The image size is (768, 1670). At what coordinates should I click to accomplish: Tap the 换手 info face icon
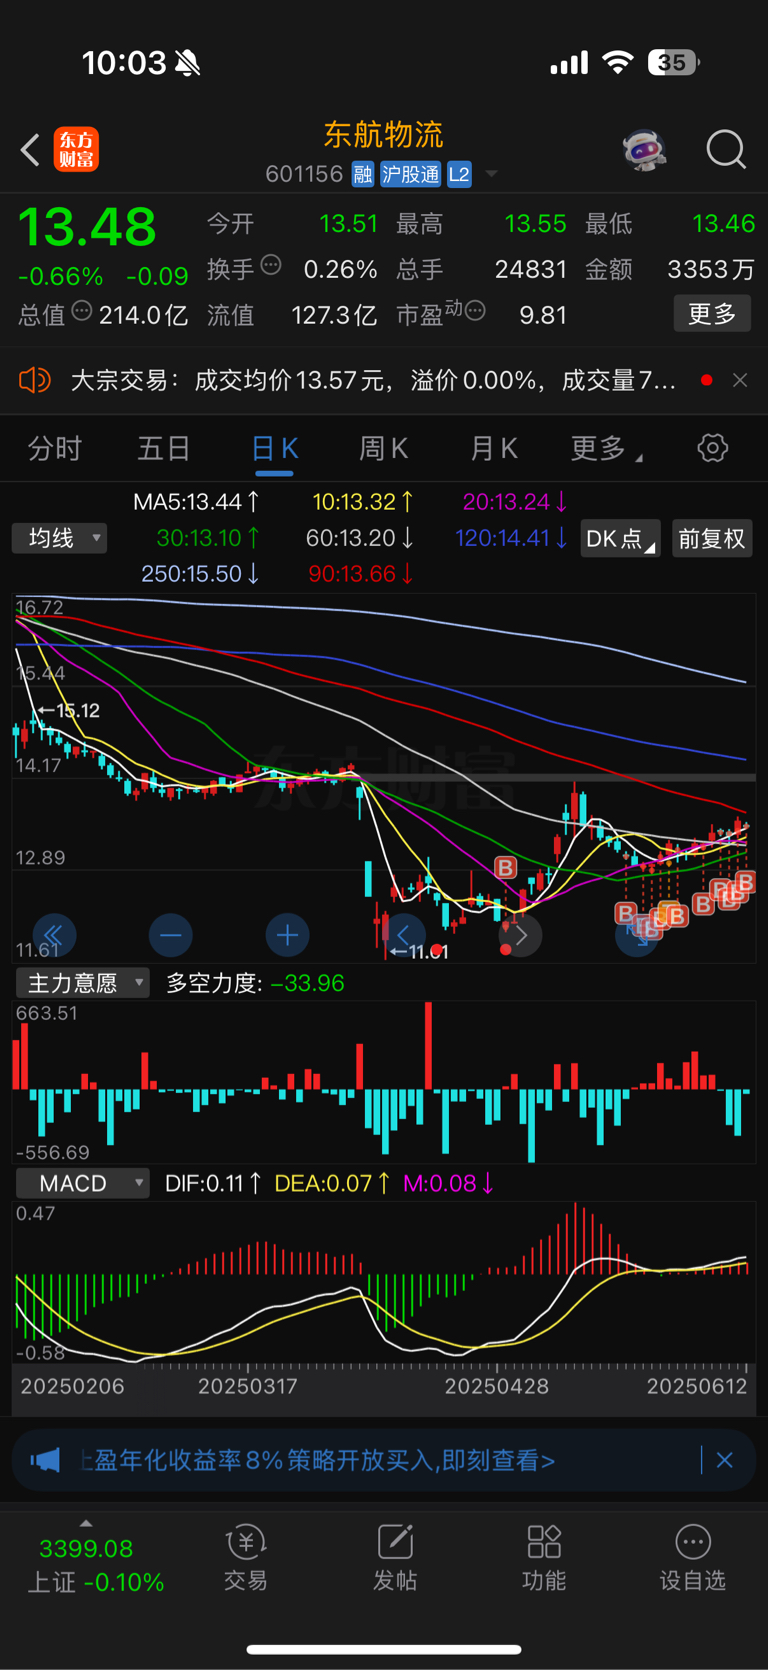click(x=271, y=265)
